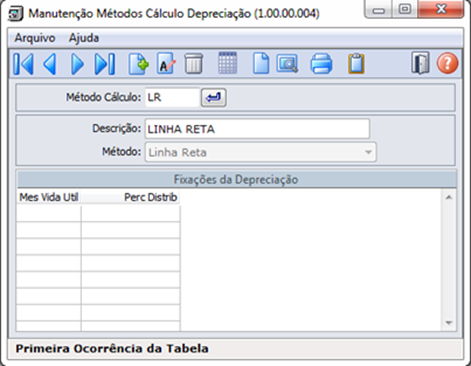This screenshot has height=366, width=471.
Task: Exit via the door icon
Action: 420,63
